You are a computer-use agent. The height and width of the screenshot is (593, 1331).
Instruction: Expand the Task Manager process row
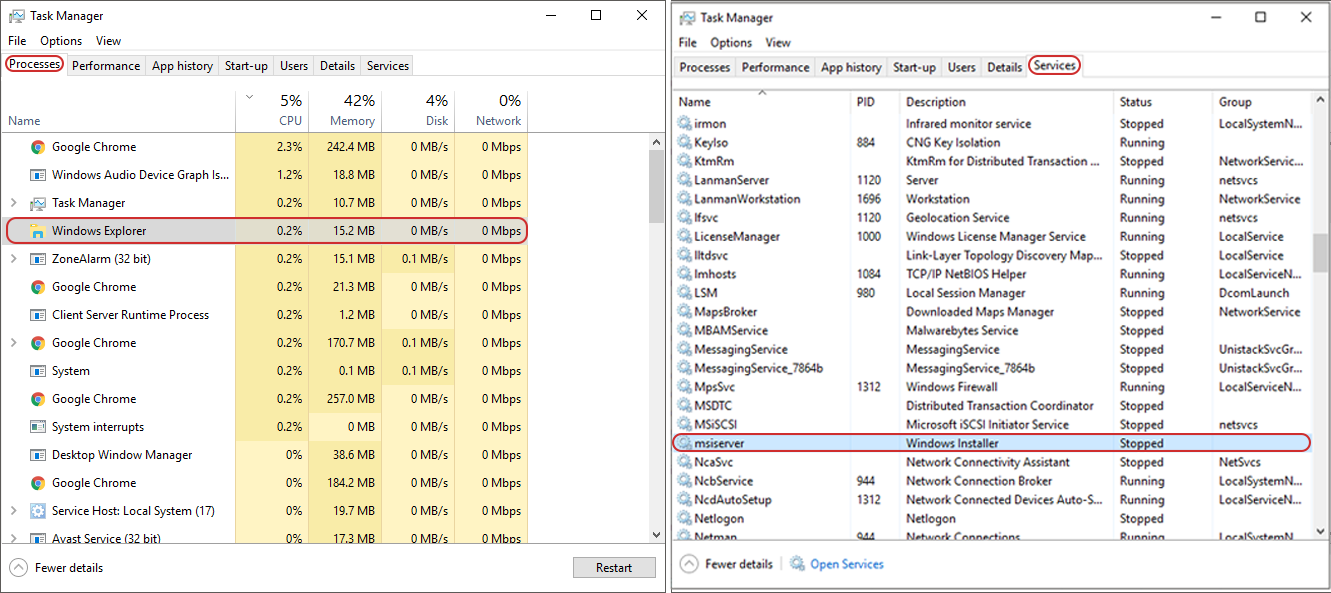coord(13,203)
